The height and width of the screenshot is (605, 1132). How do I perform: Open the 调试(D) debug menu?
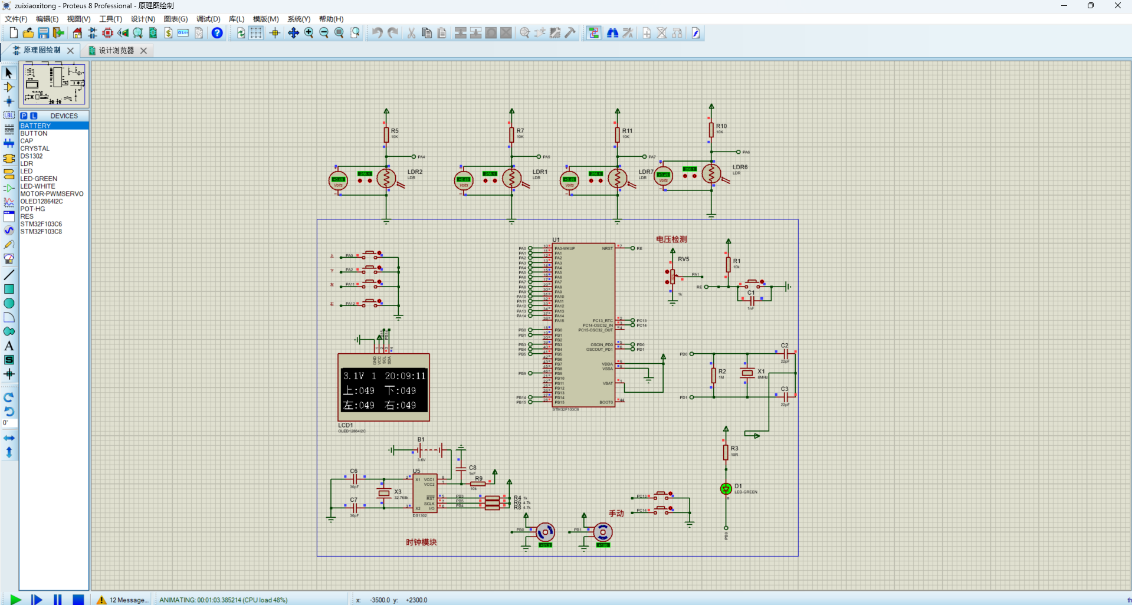(208, 19)
